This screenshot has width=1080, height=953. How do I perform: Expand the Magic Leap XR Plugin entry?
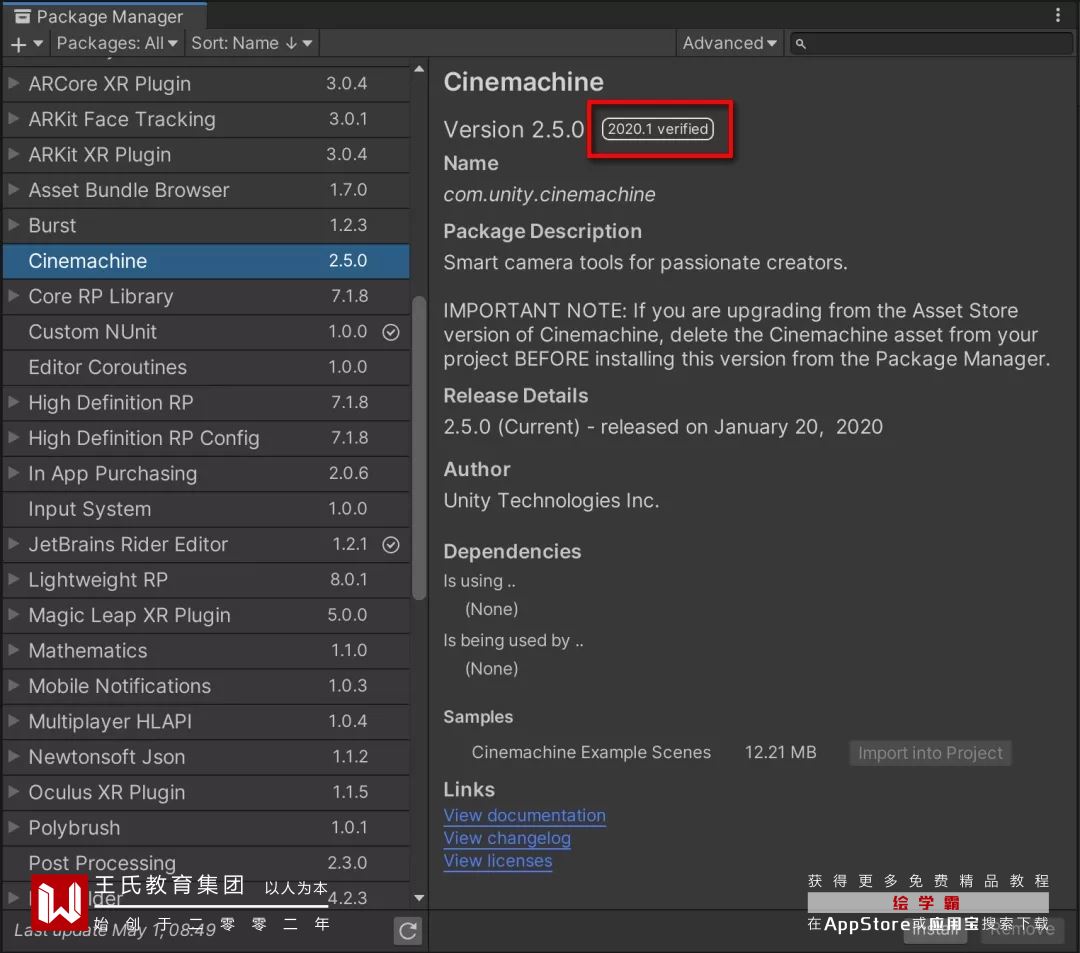point(13,615)
